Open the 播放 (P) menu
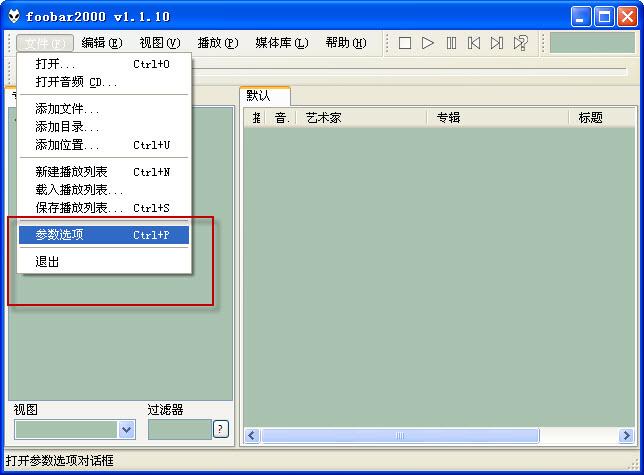Image resolution: width=644 pixels, height=475 pixels. pyautogui.click(x=218, y=43)
